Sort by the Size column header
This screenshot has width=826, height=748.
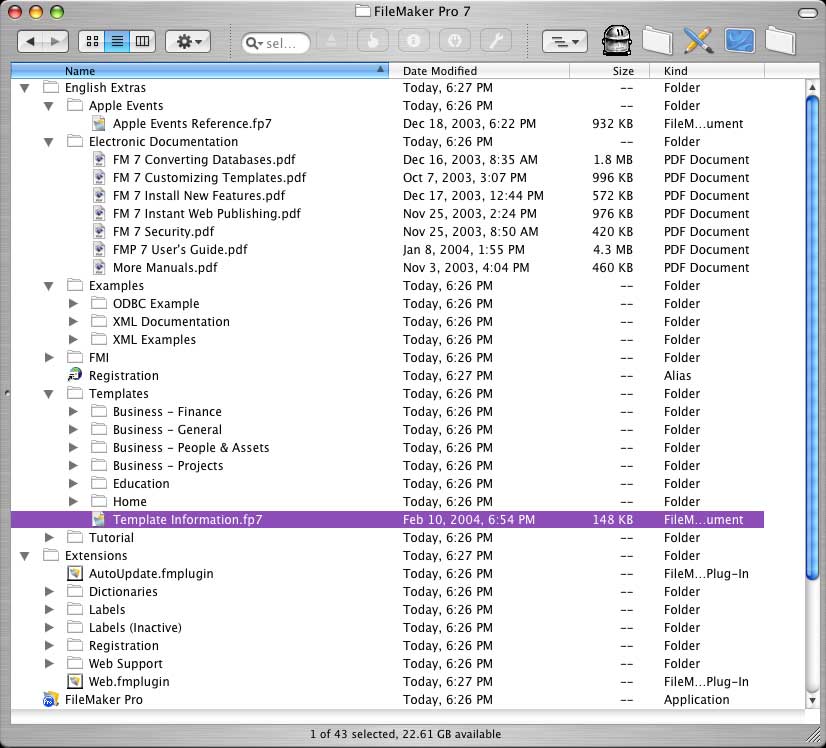point(609,71)
